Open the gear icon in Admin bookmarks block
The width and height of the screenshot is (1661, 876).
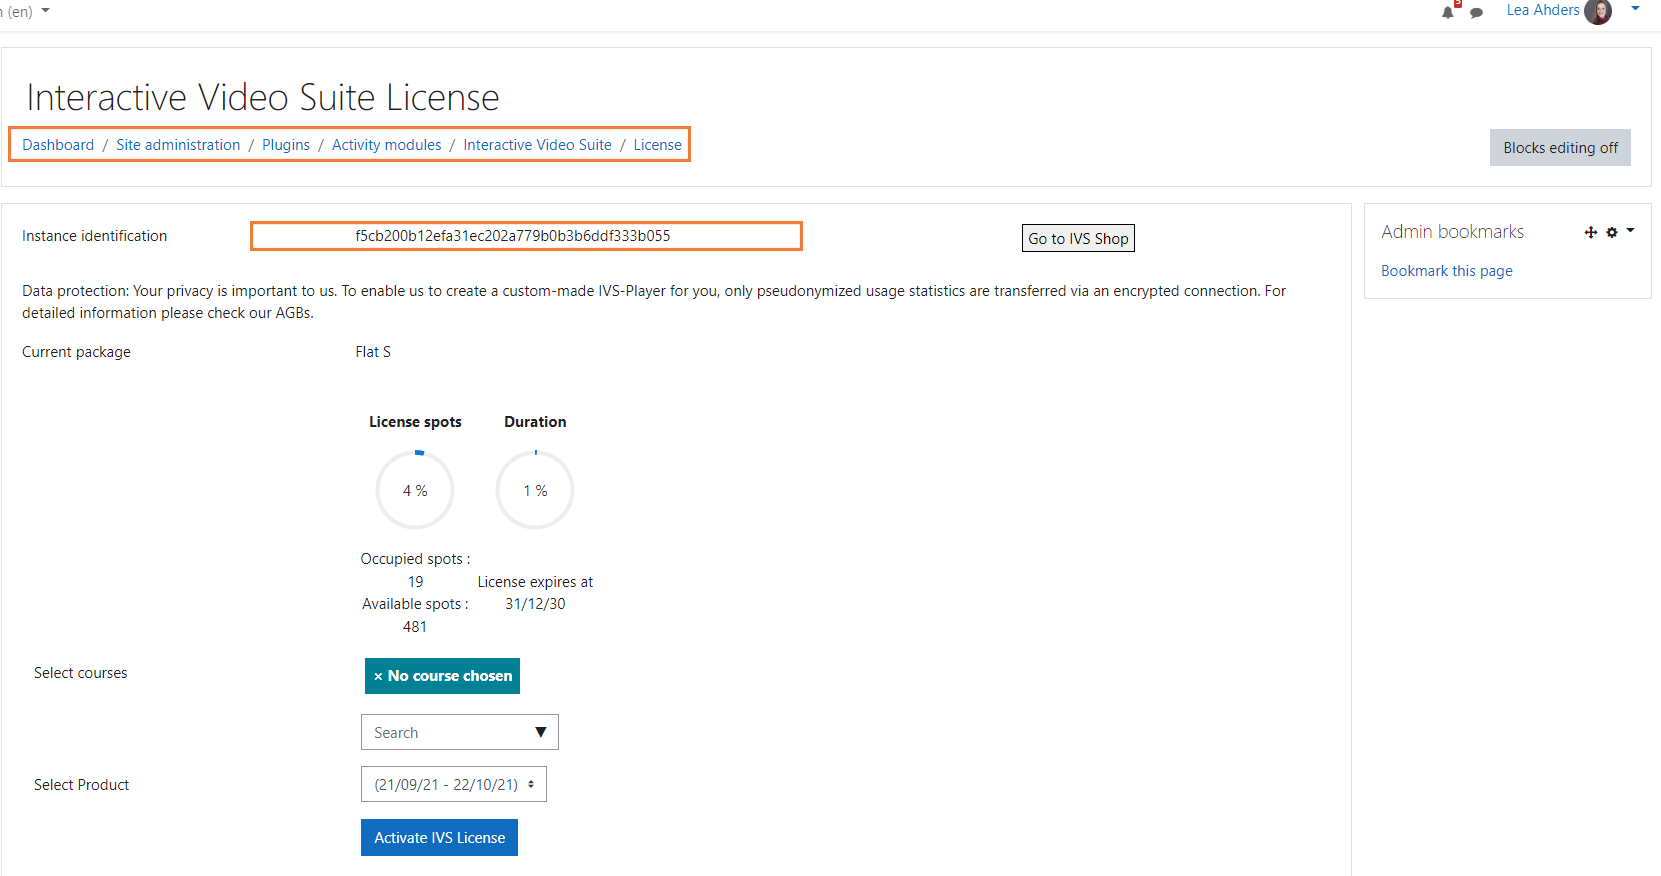(1612, 232)
